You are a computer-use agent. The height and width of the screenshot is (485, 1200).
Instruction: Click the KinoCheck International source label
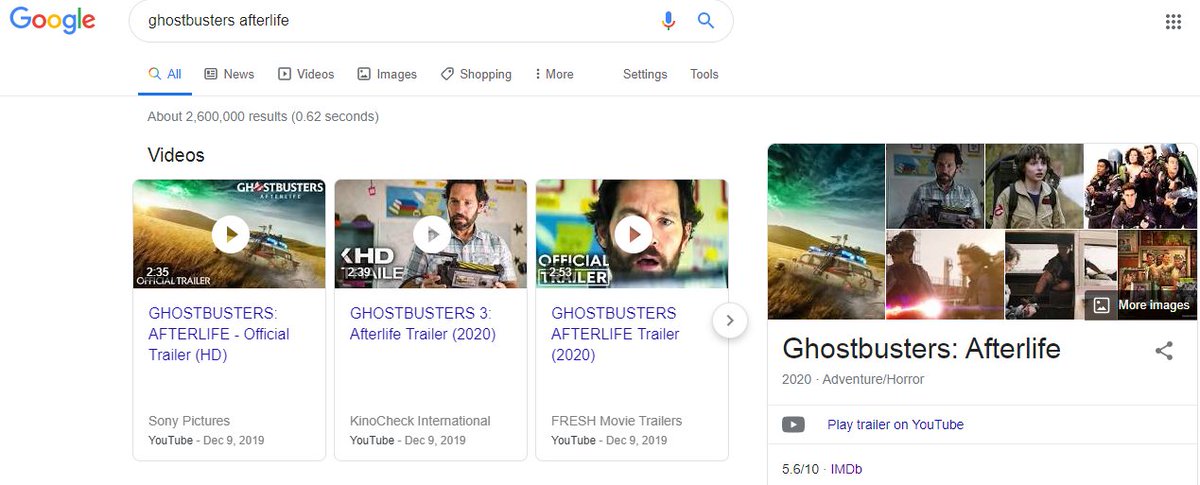click(x=420, y=421)
